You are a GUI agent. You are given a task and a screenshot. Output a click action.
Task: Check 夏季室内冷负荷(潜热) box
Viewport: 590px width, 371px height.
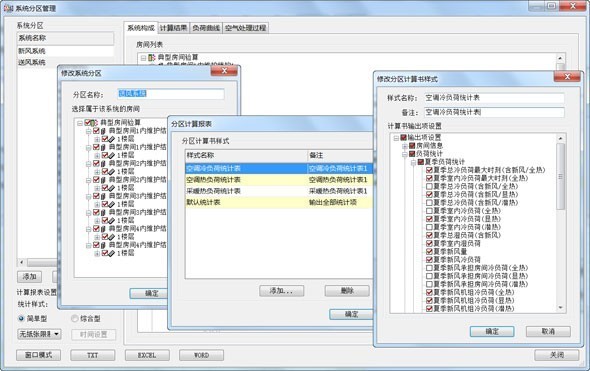(429, 227)
